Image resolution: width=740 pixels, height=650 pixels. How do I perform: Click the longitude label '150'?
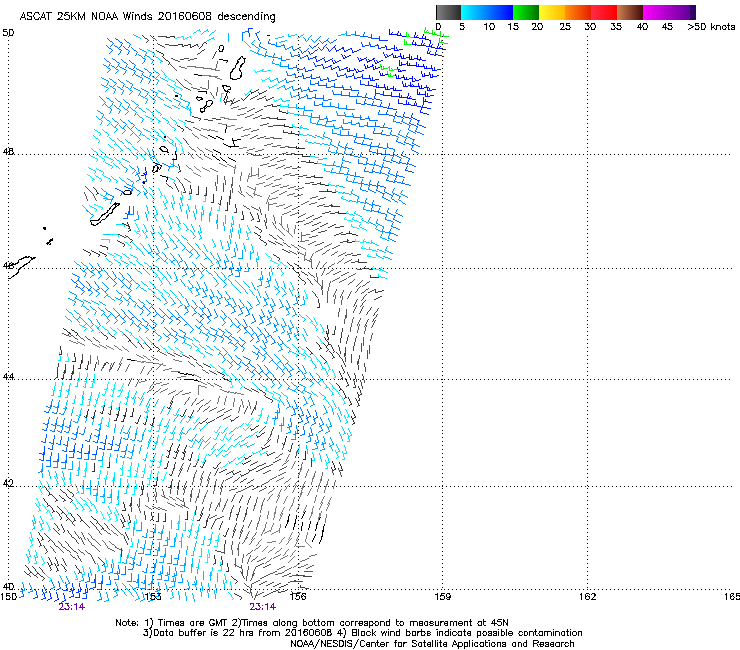coord(8,597)
